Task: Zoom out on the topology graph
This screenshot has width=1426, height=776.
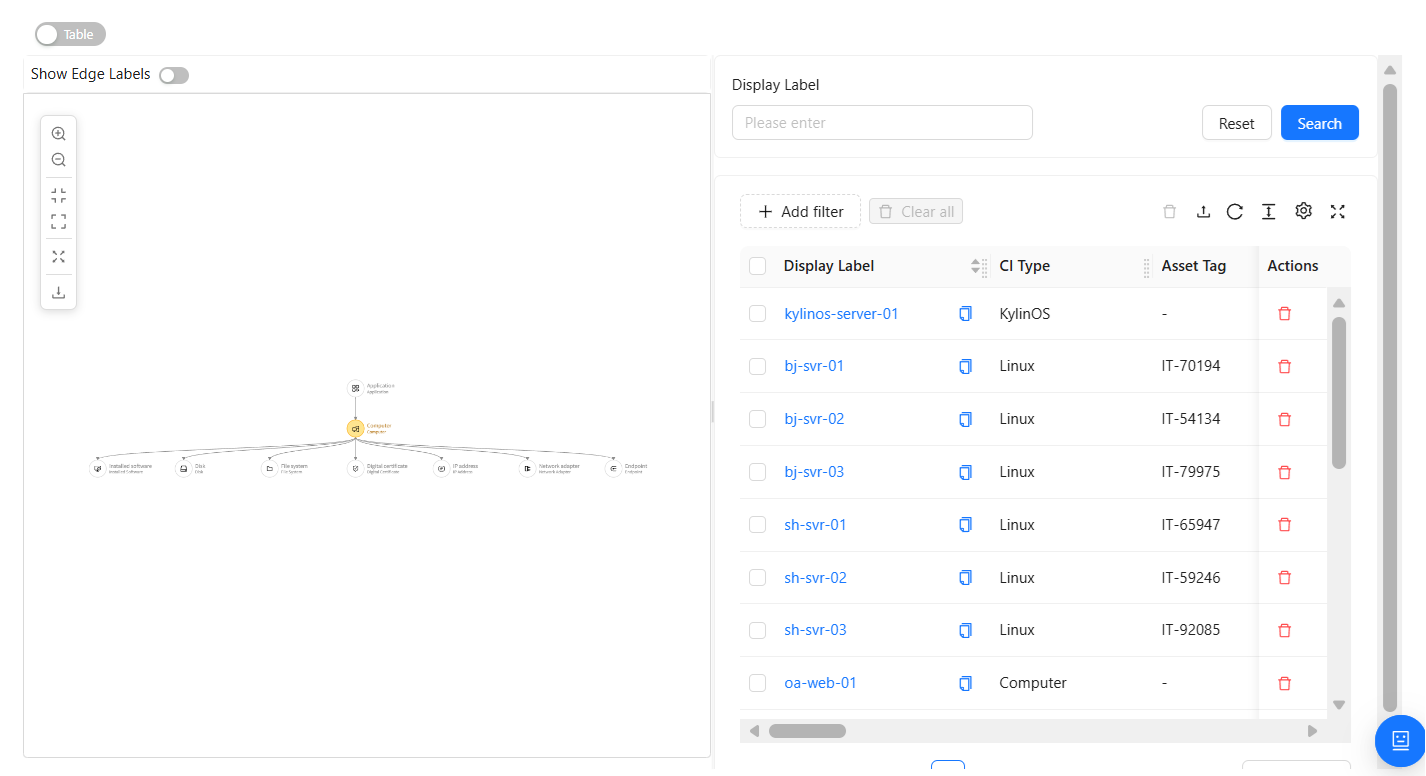Action: [x=58, y=160]
